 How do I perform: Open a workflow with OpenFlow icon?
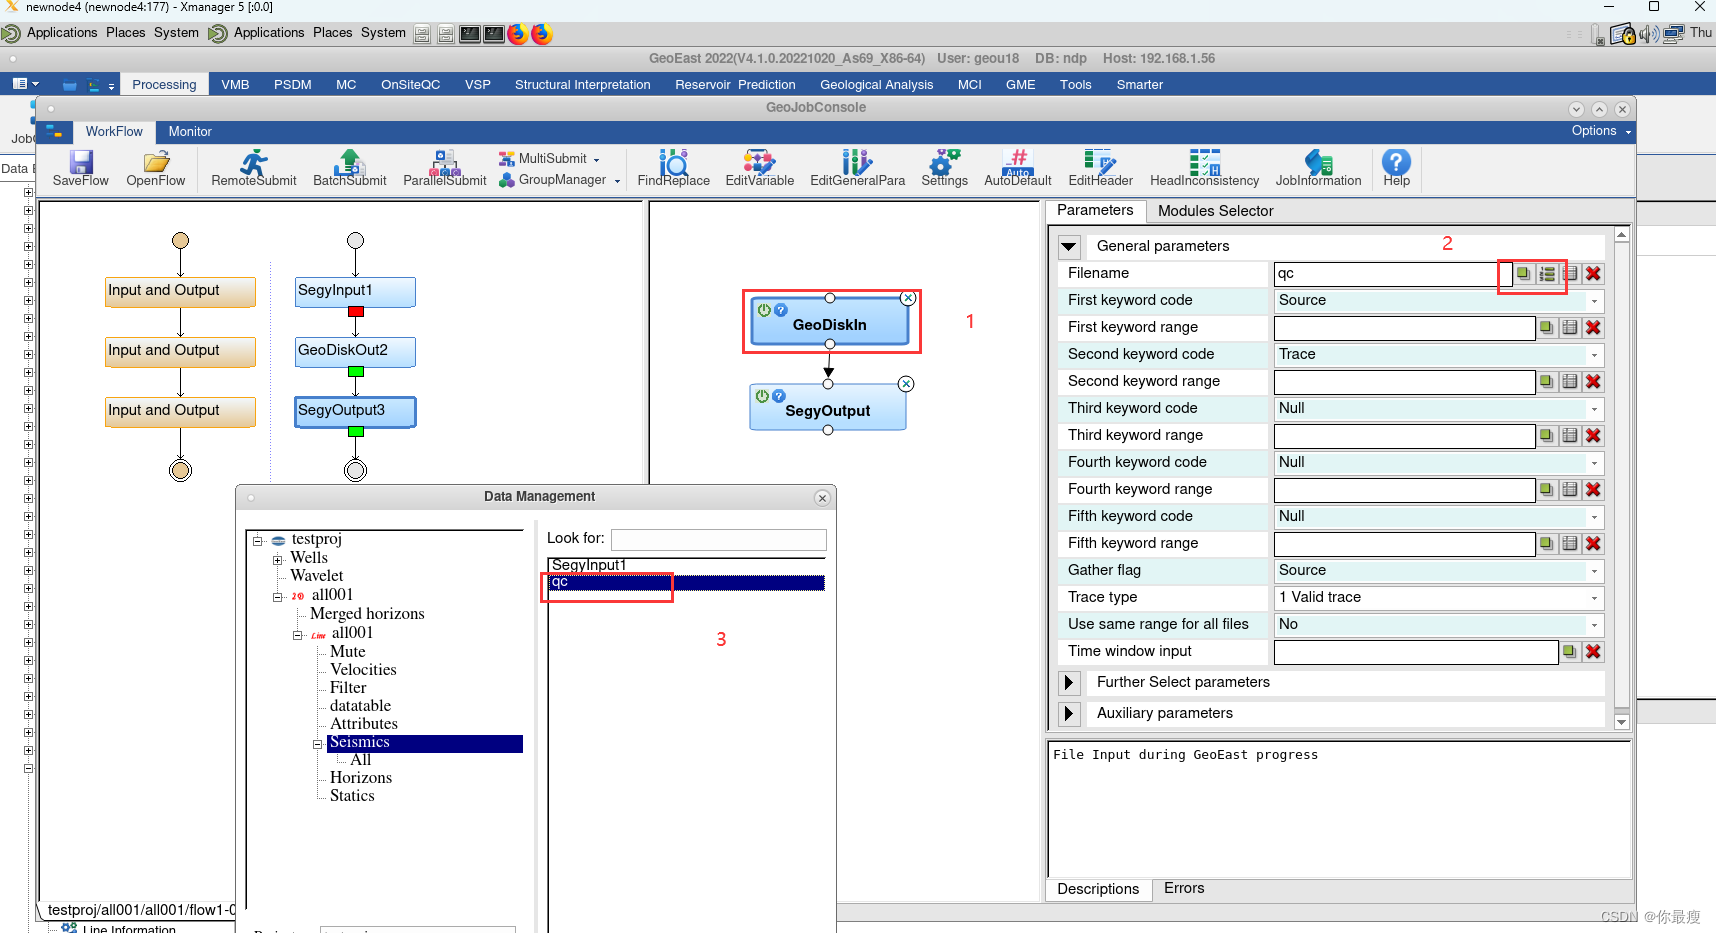pos(156,161)
